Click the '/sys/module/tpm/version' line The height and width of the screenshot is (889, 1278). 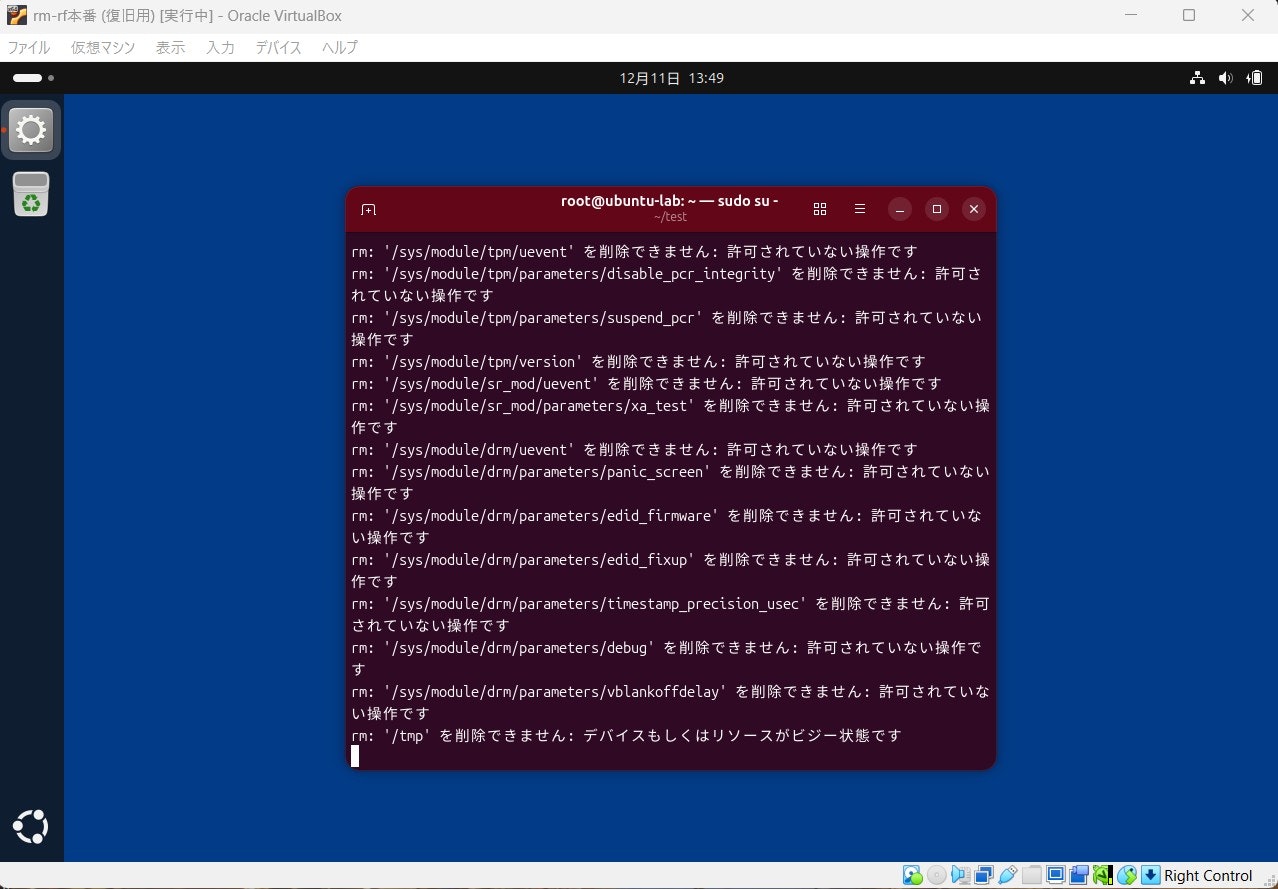click(x=638, y=361)
